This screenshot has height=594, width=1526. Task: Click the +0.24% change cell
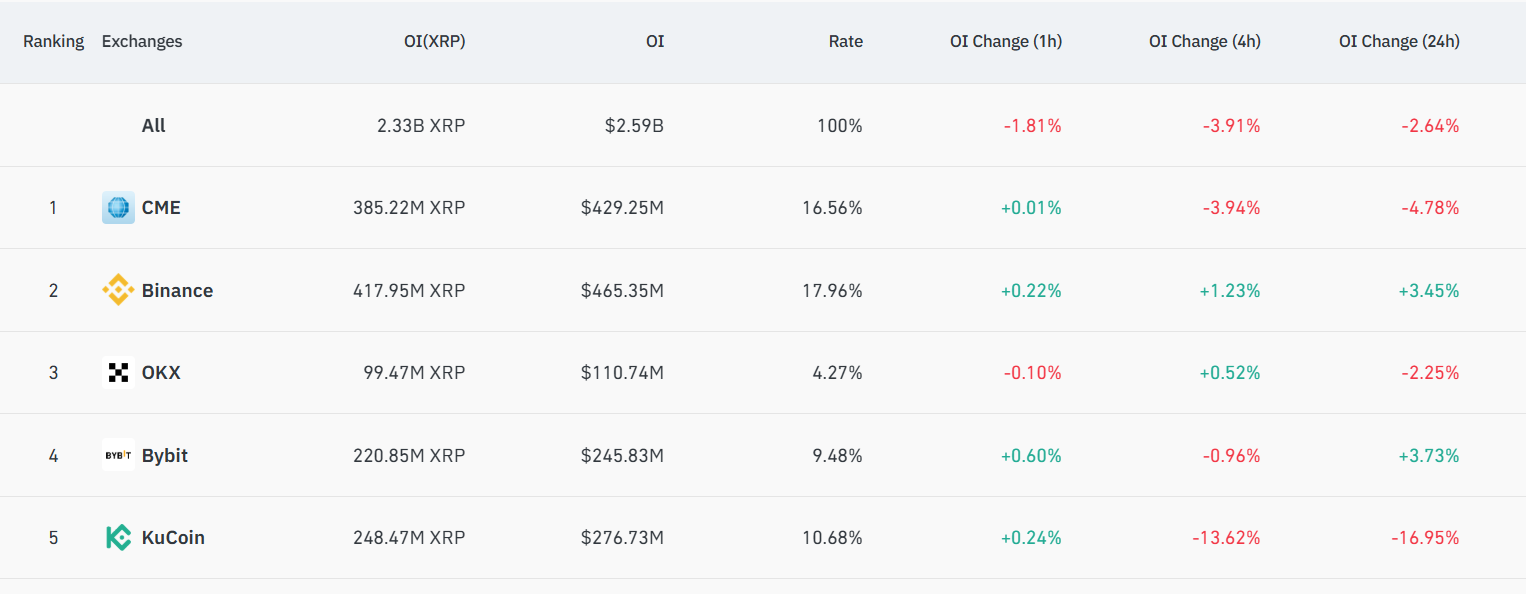pos(1031,538)
